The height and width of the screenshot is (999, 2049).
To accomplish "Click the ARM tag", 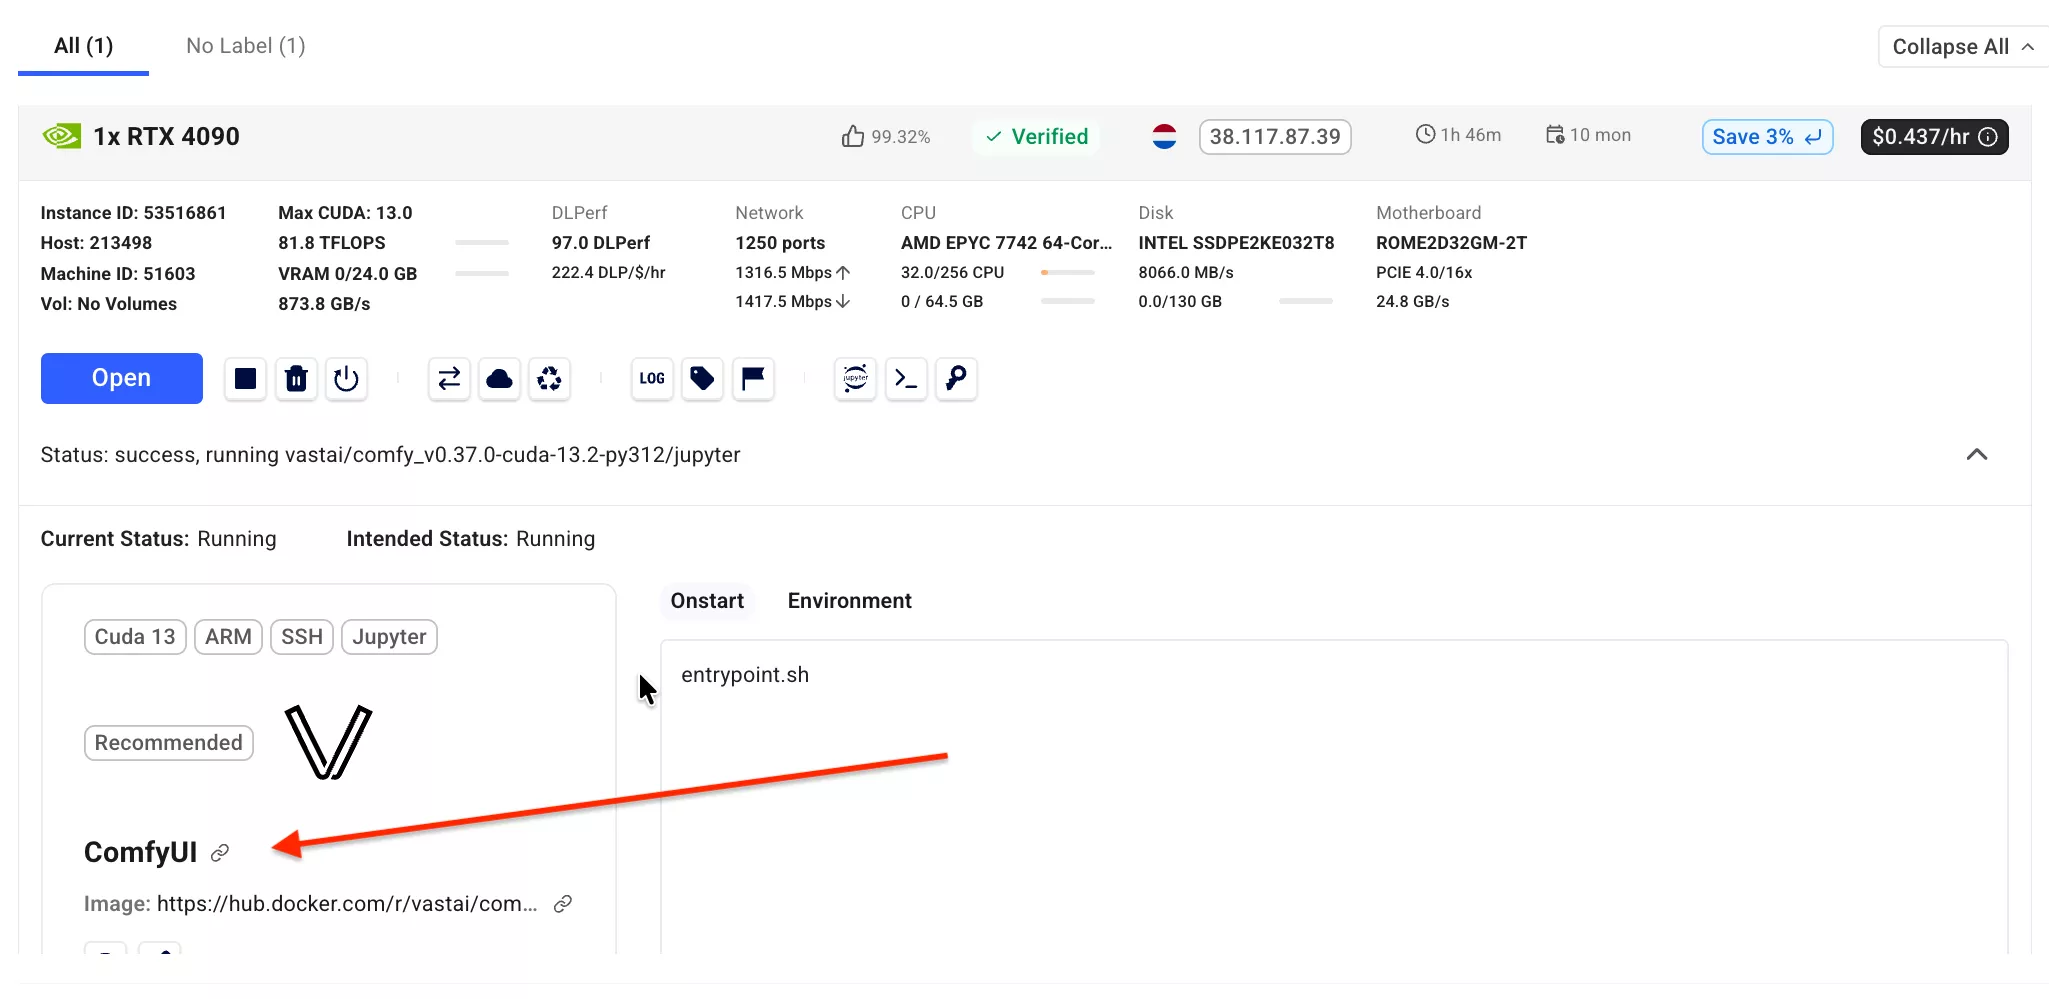I will pyautogui.click(x=228, y=637).
